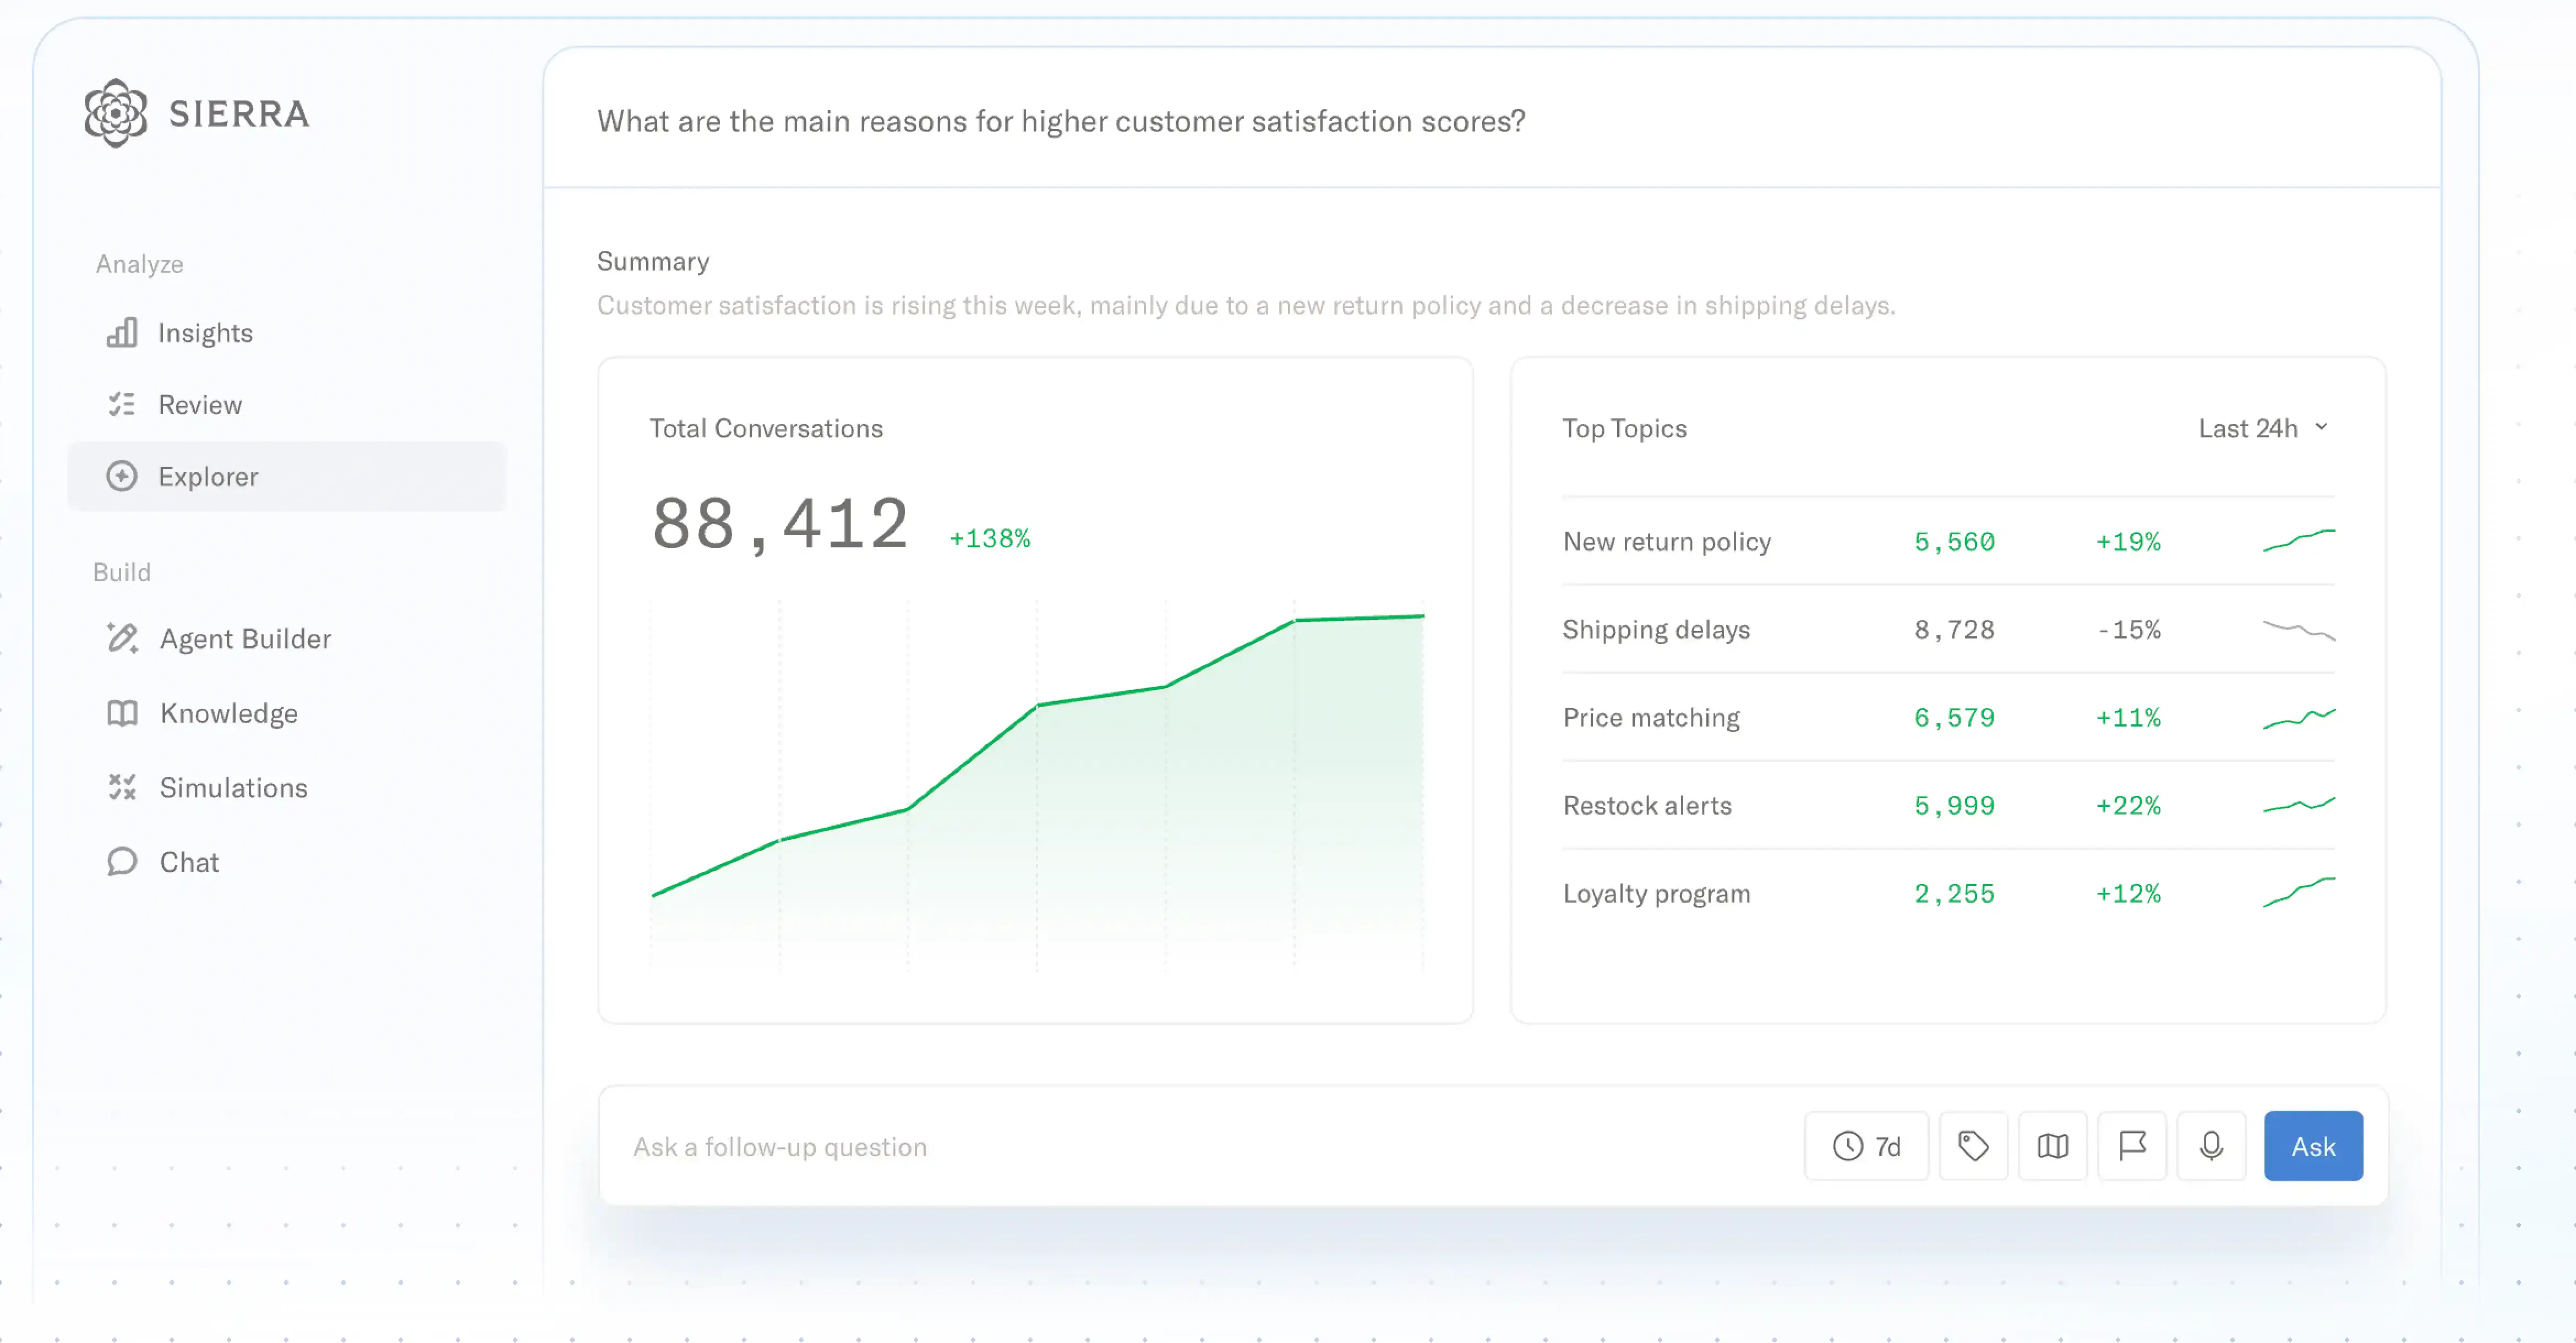
Task: Click the 5,999 count value
Action: click(x=1954, y=806)
